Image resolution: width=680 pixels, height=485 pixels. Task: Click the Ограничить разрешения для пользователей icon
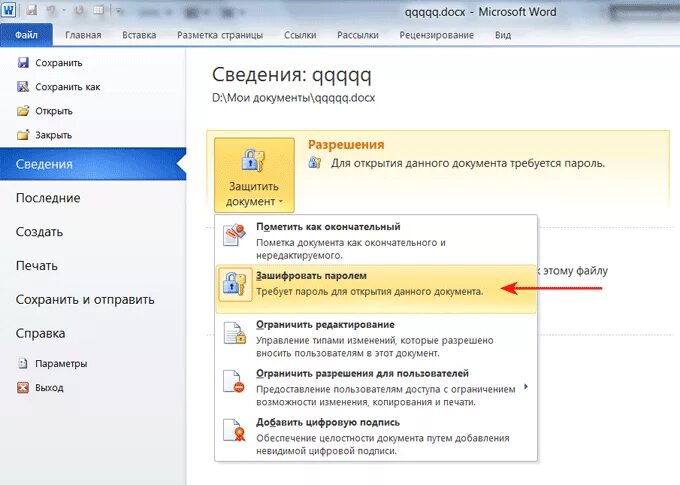234,381
